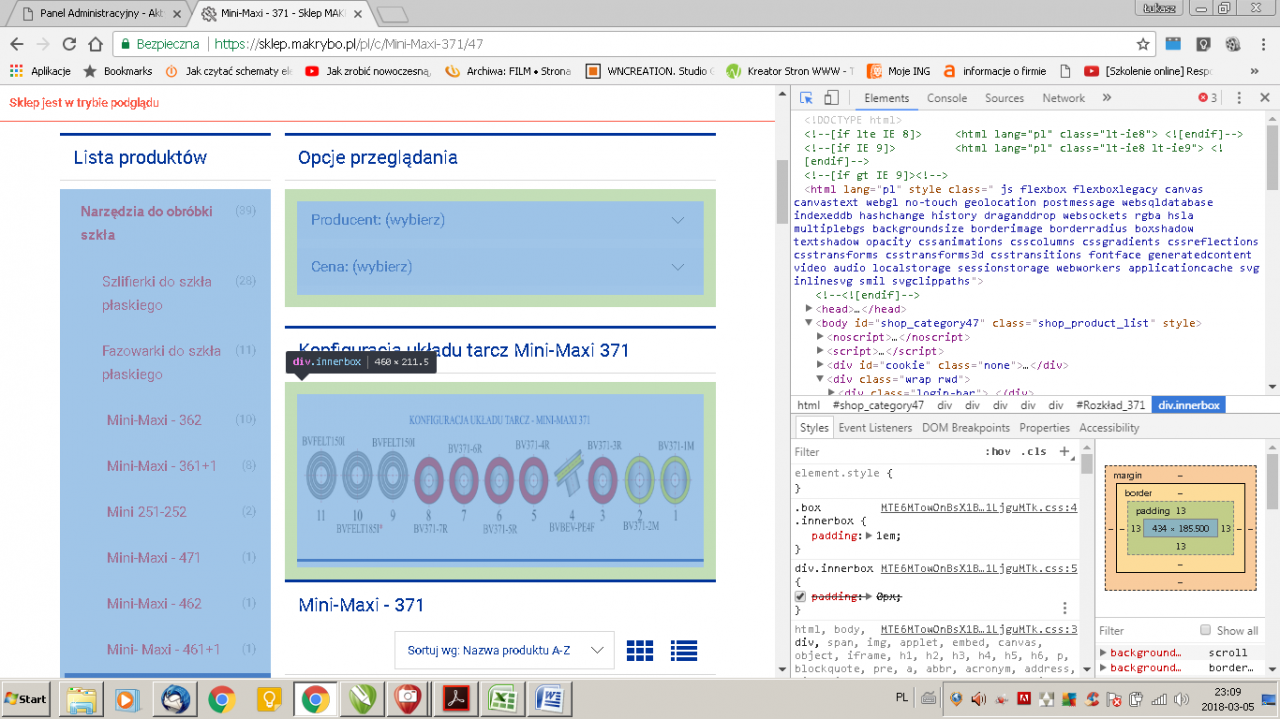Open the browser home page
The image size is (1280, 719).
pyautogui.click(x=95, y=44)
